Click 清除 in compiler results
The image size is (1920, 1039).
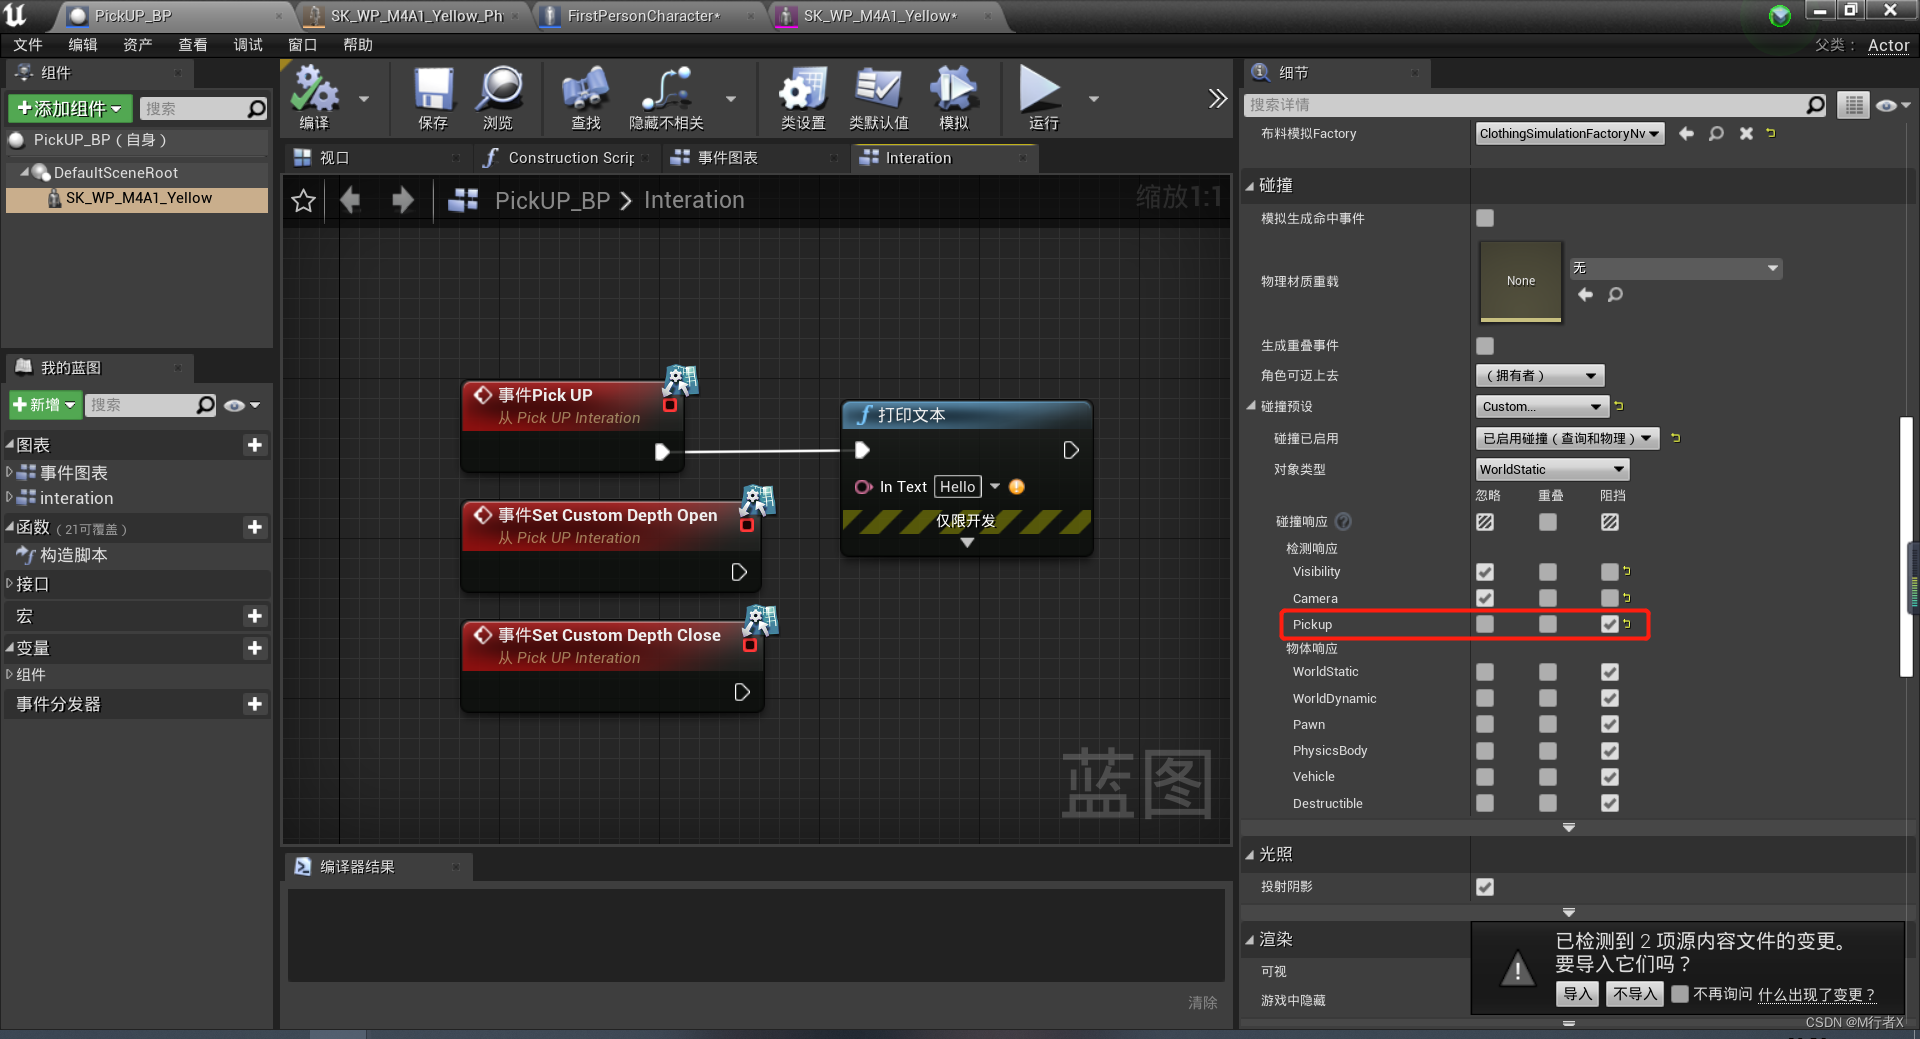click(x=1203, y=1002)
